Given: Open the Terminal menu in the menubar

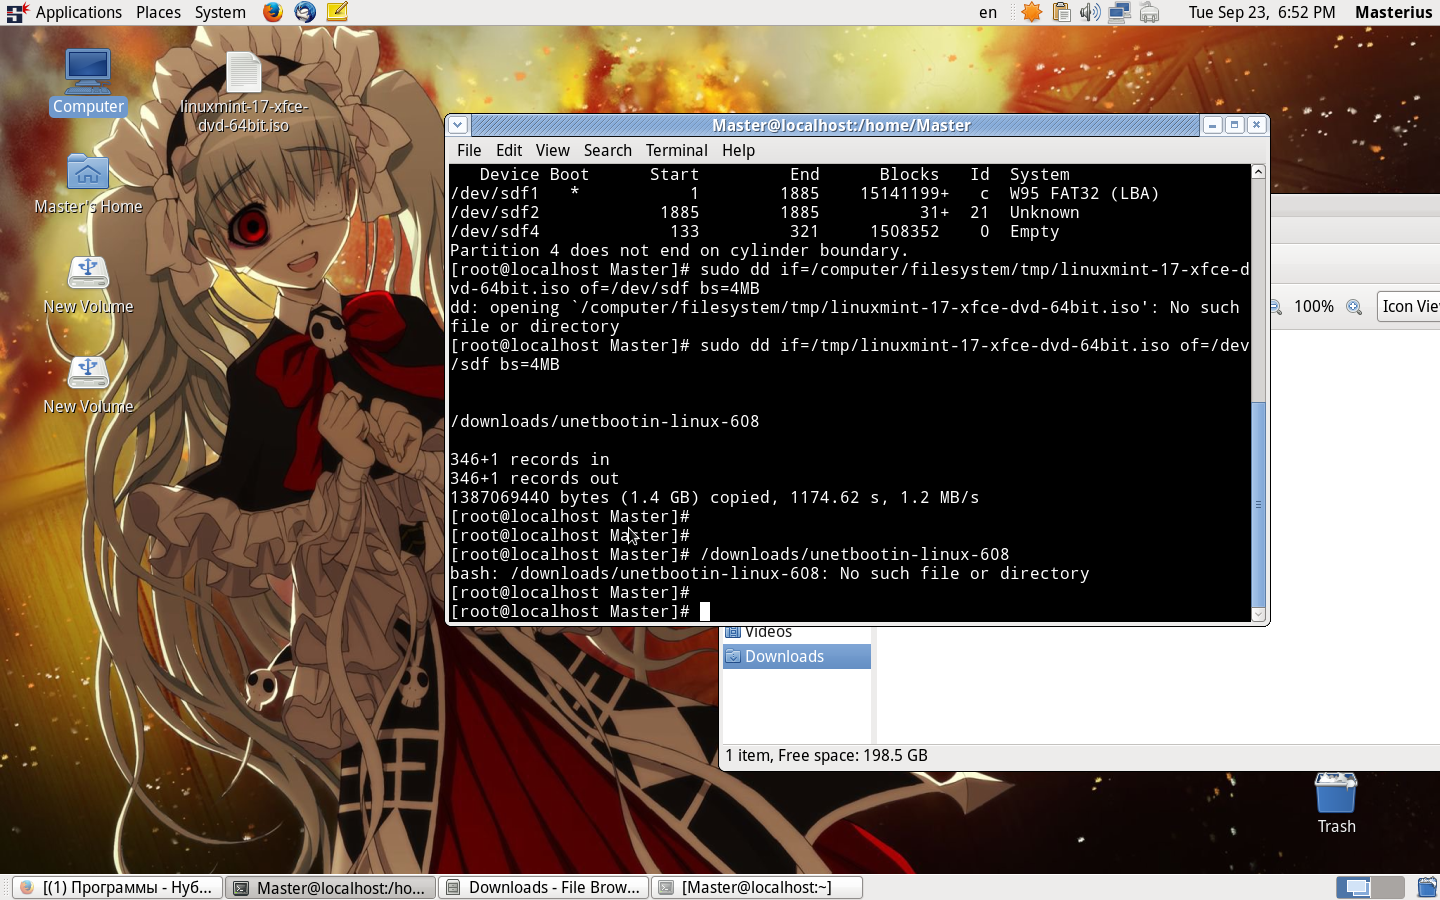Looking at the screenshot, I should (676, 150).
